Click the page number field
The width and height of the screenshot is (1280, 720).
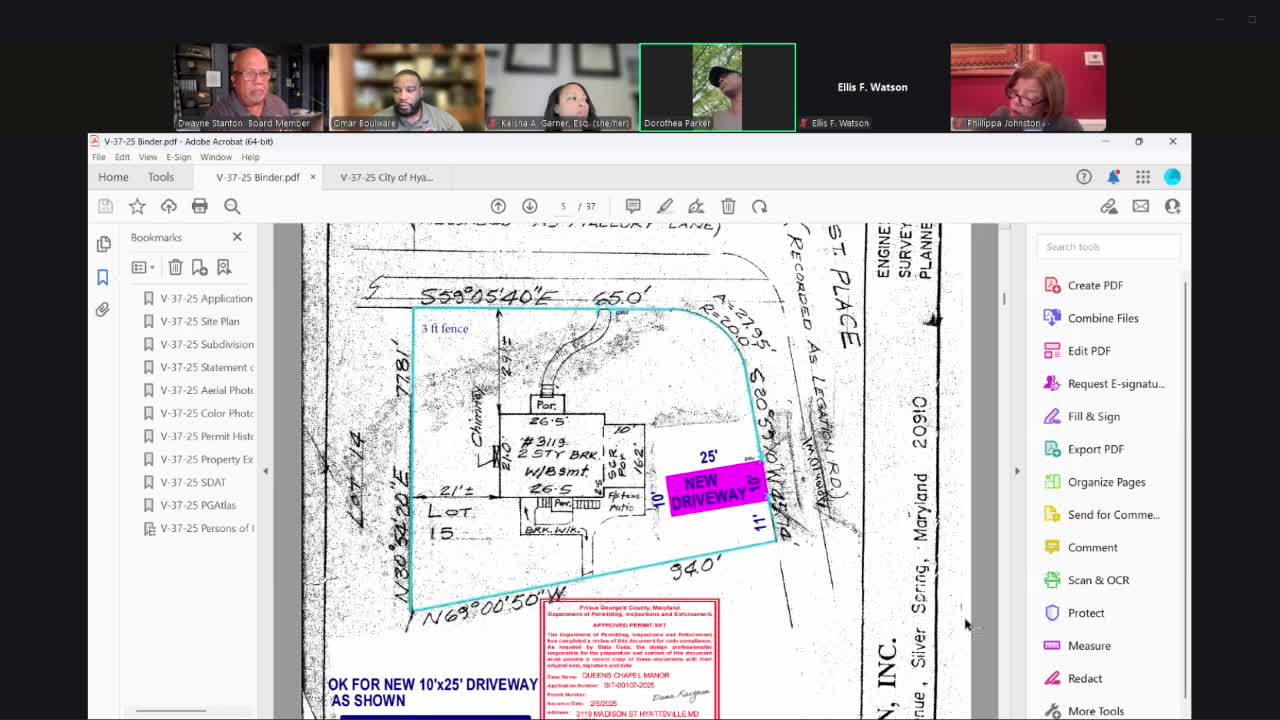point(563,206)
